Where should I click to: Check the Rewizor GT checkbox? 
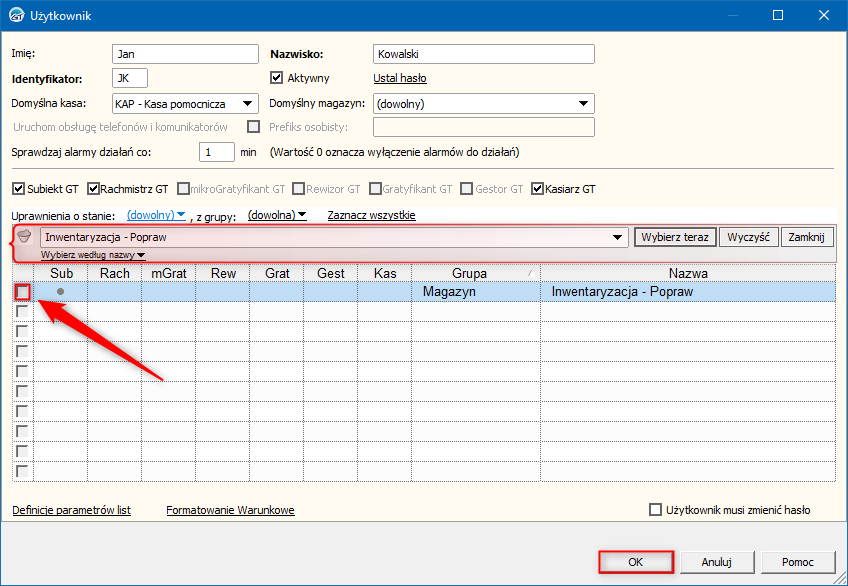299,189
